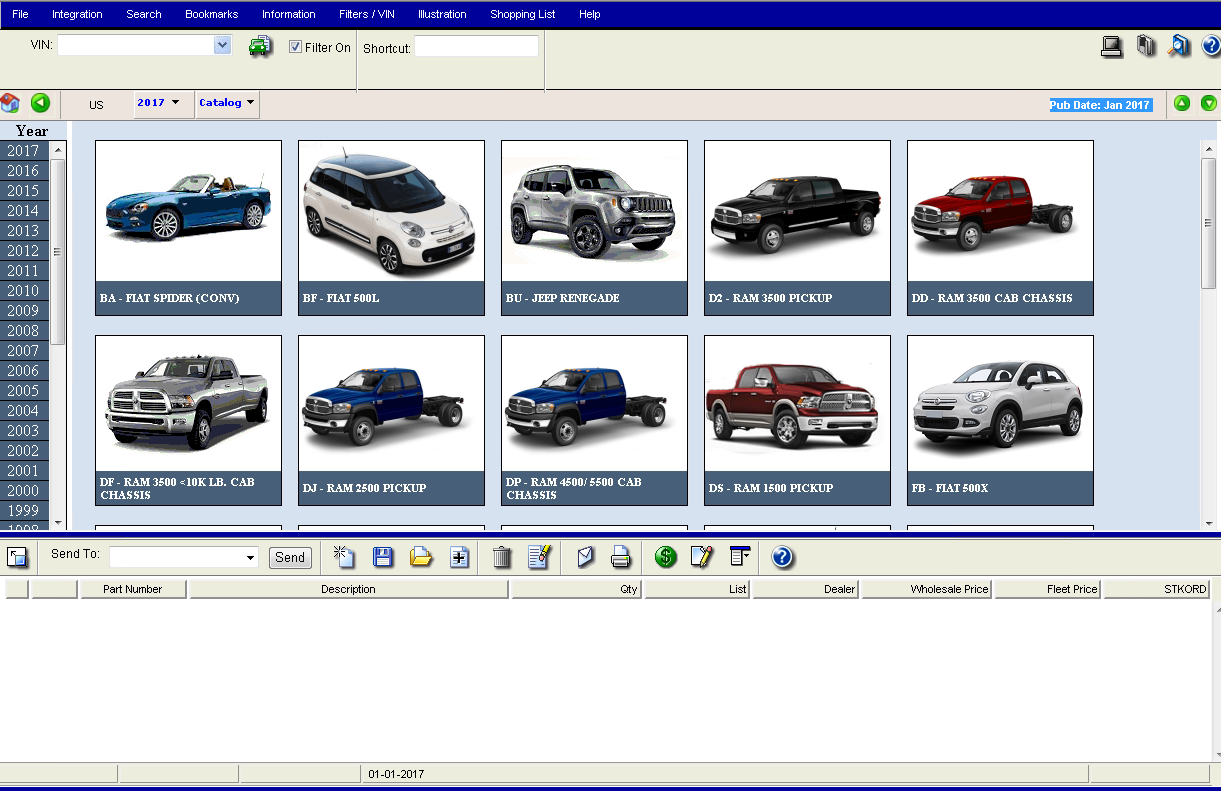Click the green car VIN lookup icon

click(x=260, y=46)
